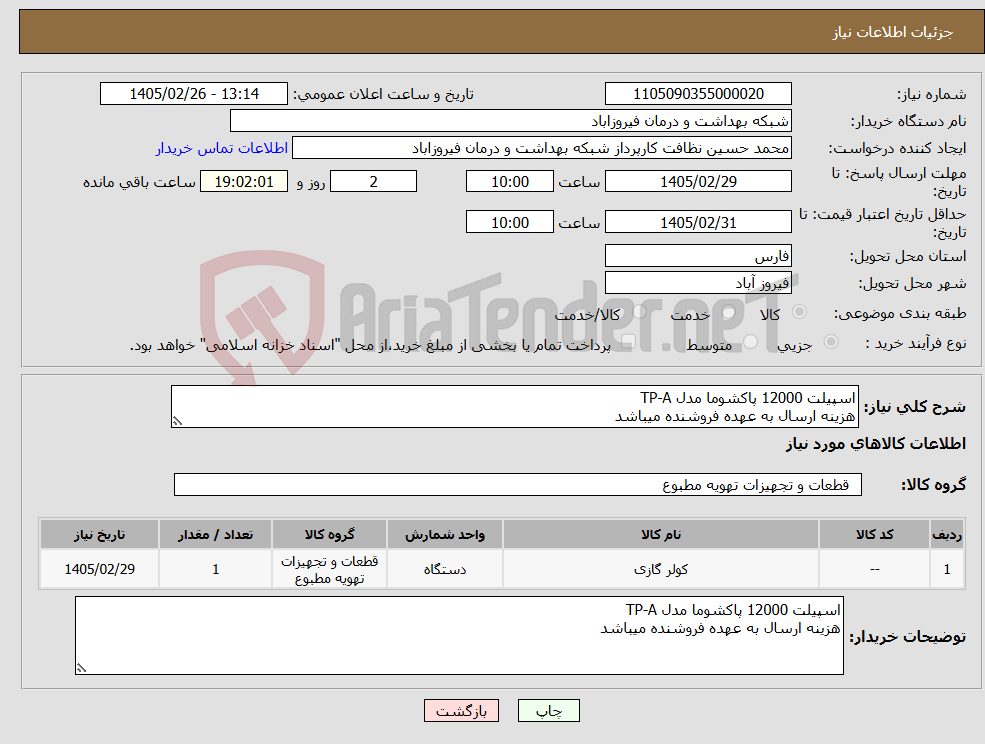Image resolution: width=985 pixels, height=744 pixels.
Task: Click the ردیف column header
Action: pos(947,534)
